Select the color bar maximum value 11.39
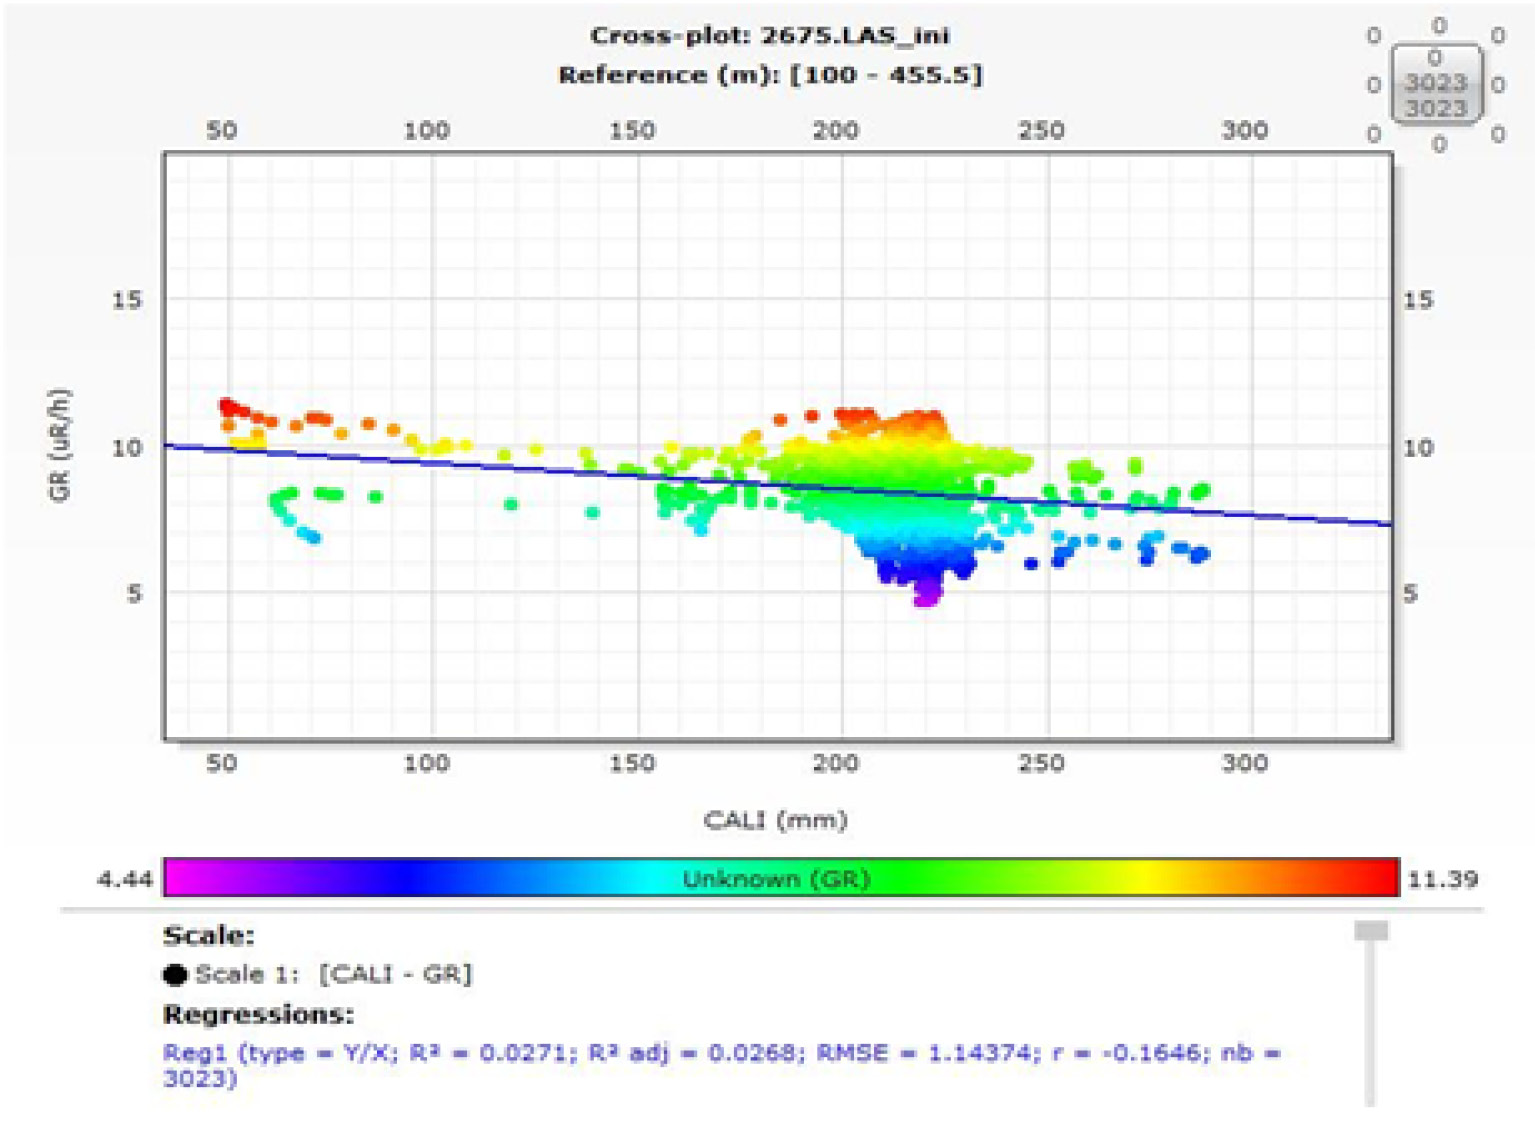Viewport: 1535px width, 1121px height. 1442,879
